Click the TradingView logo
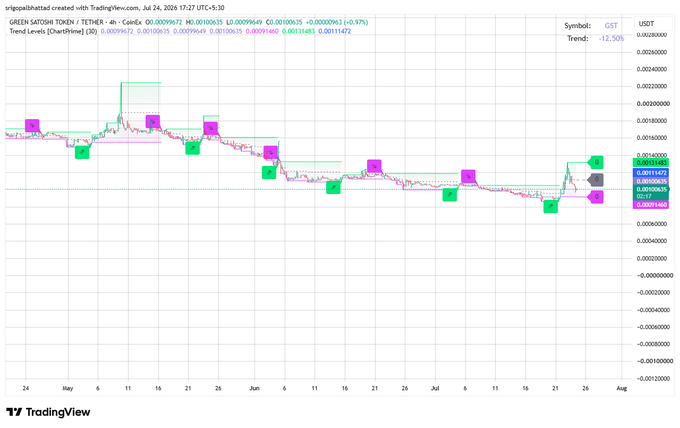This screenshot has width=680, height=428. click(48, 412)
